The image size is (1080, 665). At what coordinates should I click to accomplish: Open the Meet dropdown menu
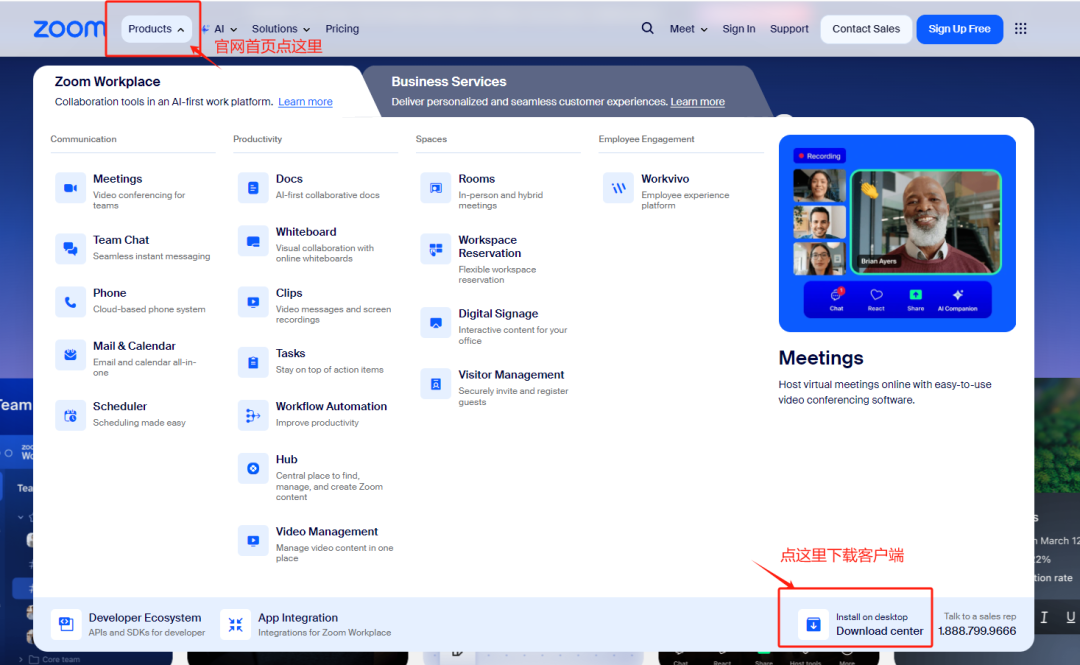(x=688, y=29)
